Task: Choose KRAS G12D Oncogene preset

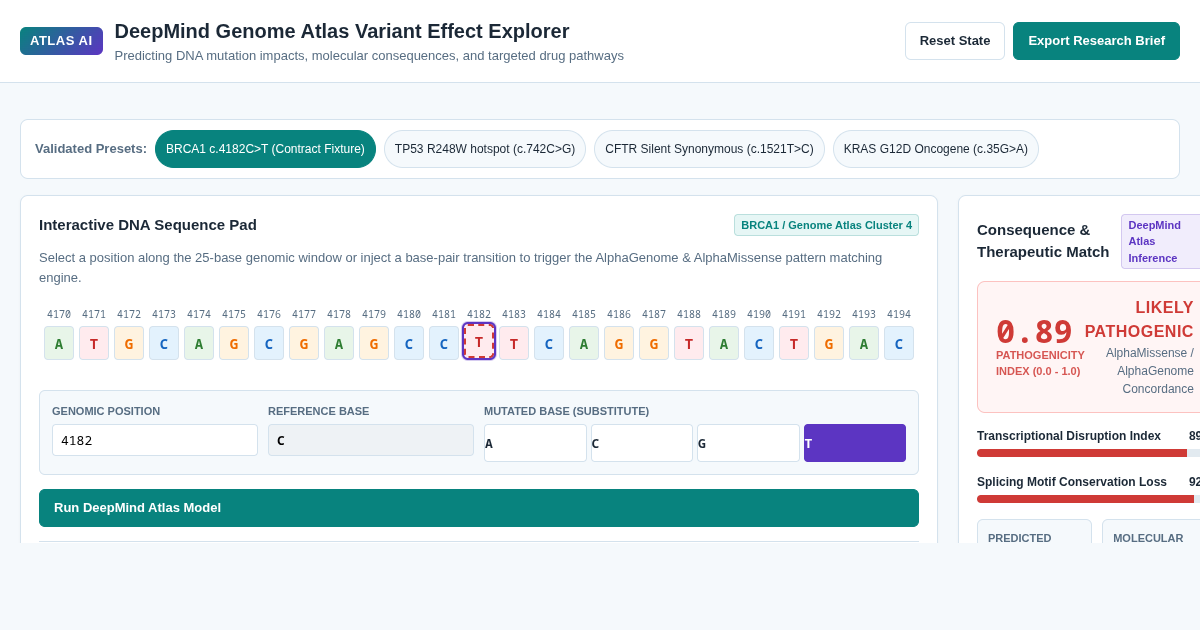Action: (x=936, y=149)
